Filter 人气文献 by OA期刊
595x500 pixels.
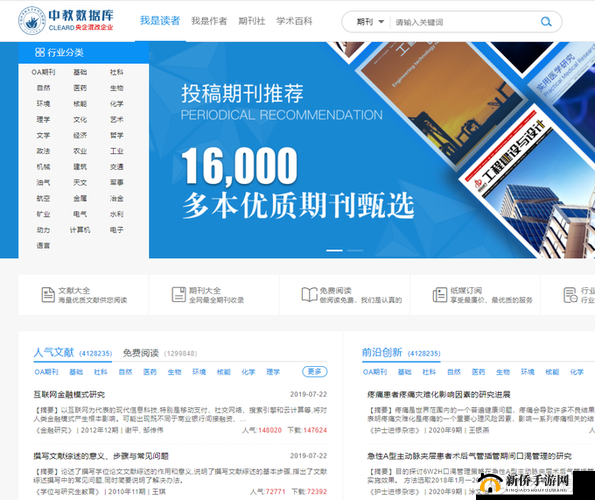[x=46, y=372]
